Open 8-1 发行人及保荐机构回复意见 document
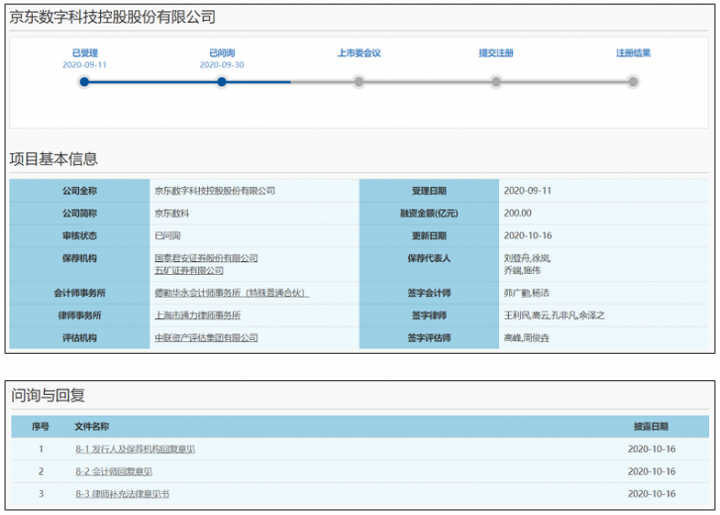720x515 pixels. pos(135,449)
